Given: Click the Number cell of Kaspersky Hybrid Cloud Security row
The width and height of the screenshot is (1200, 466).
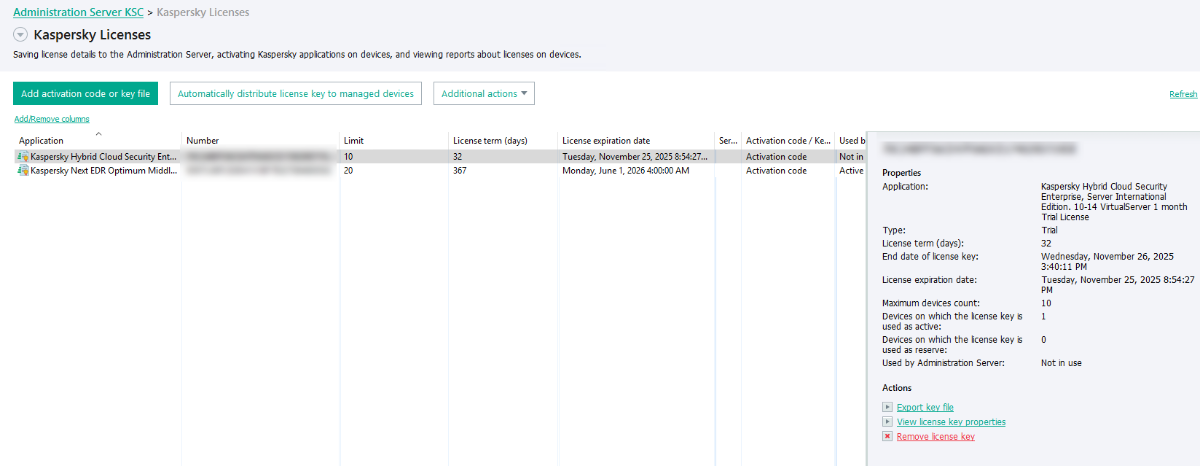Looking at the screenshot, I should pyautogui.click(x=258, y=157).
